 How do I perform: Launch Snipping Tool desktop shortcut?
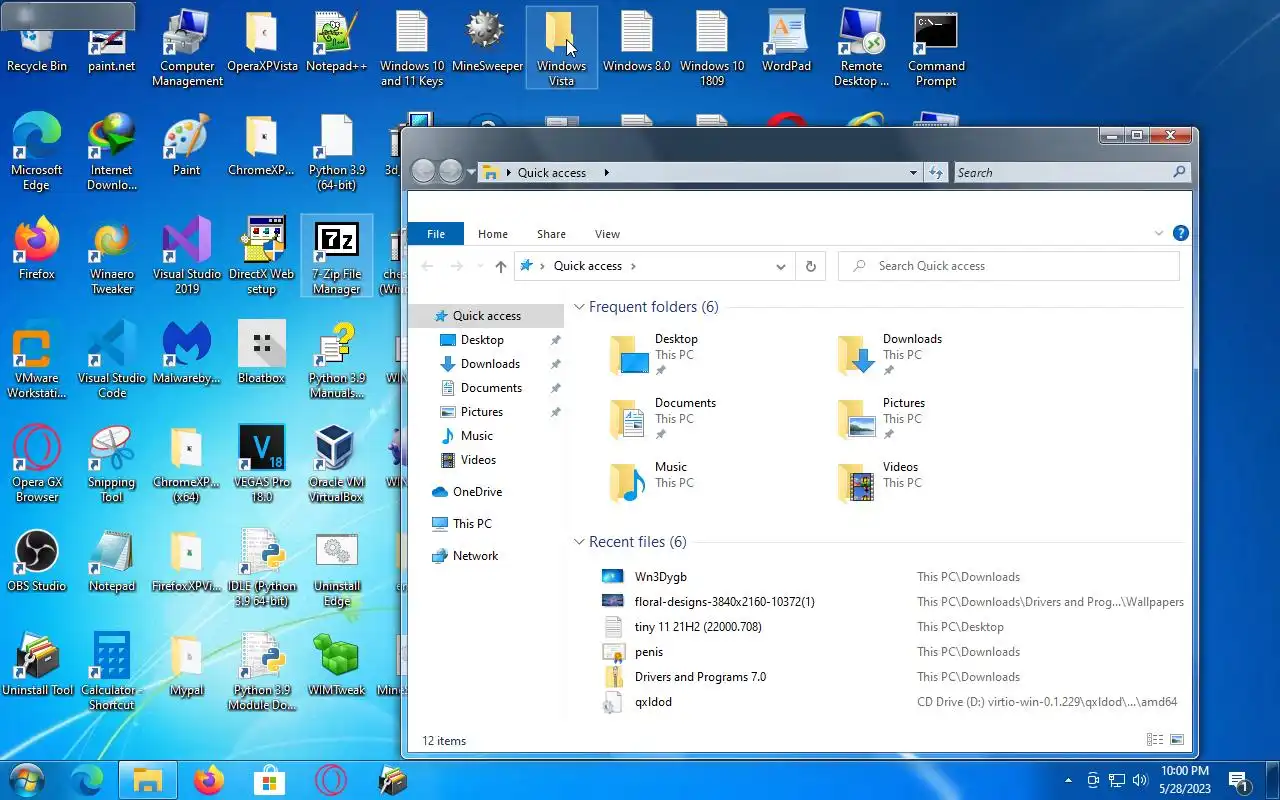pyautogui.click(x=112, y=465)
